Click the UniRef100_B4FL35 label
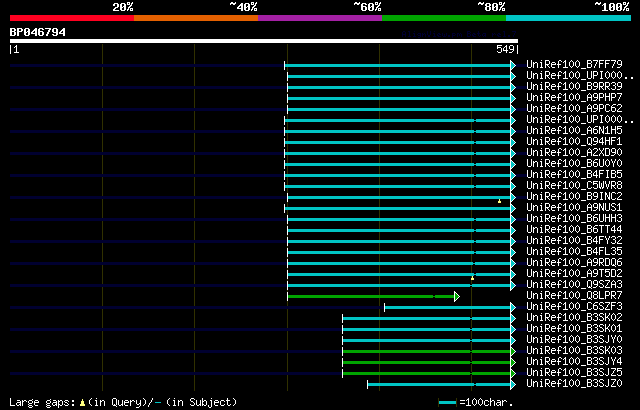 [x=574, y=252]
